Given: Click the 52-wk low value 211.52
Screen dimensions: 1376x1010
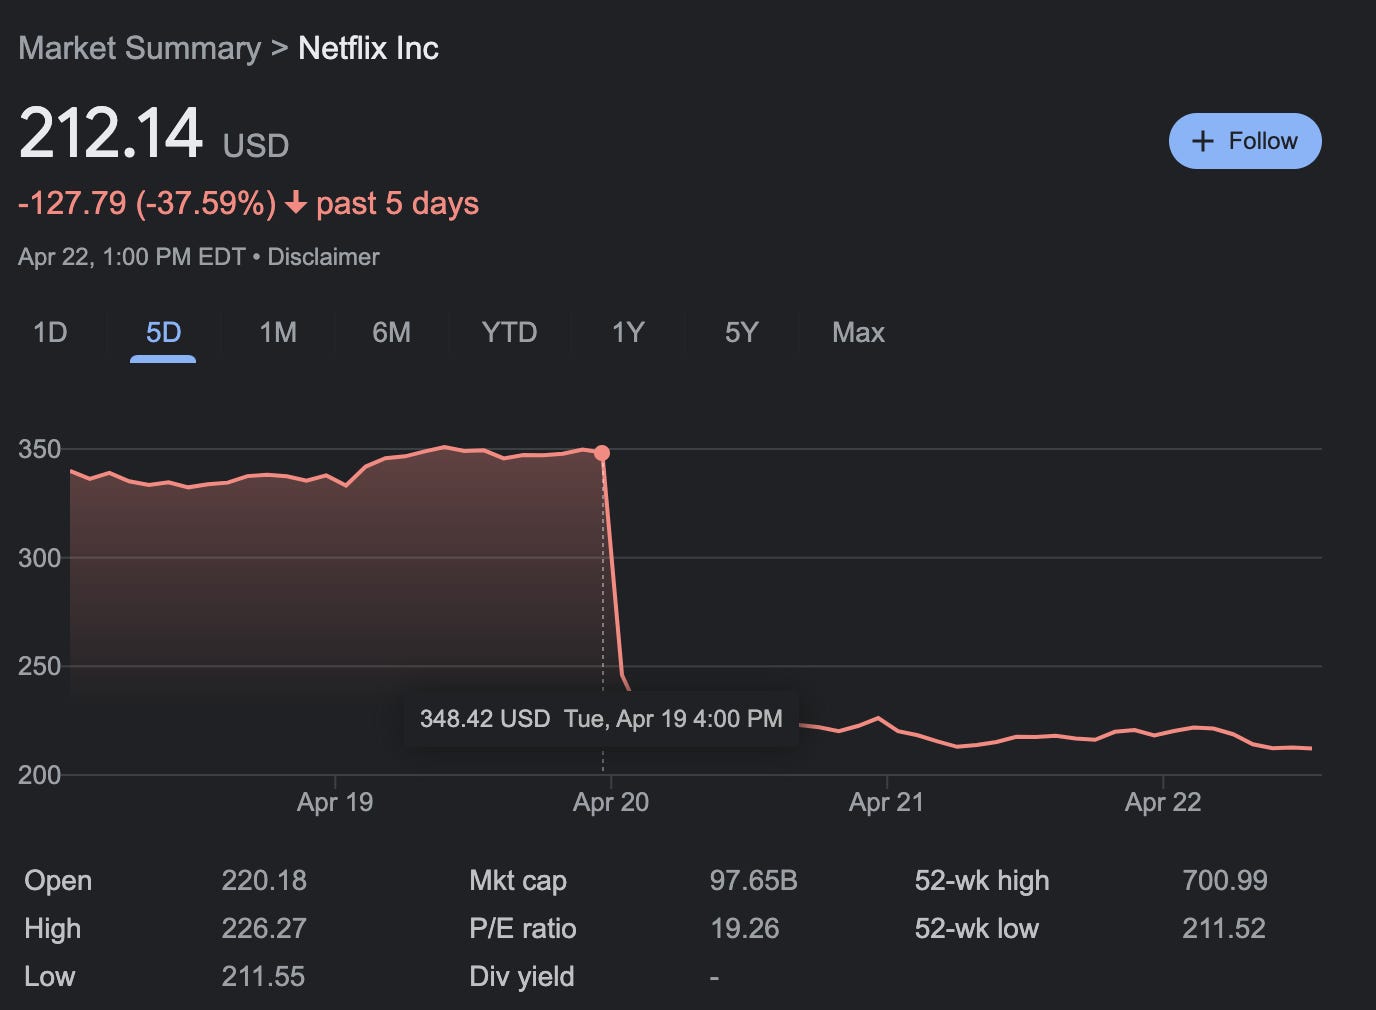Looking at the screenshot, I should point(1224,929).
